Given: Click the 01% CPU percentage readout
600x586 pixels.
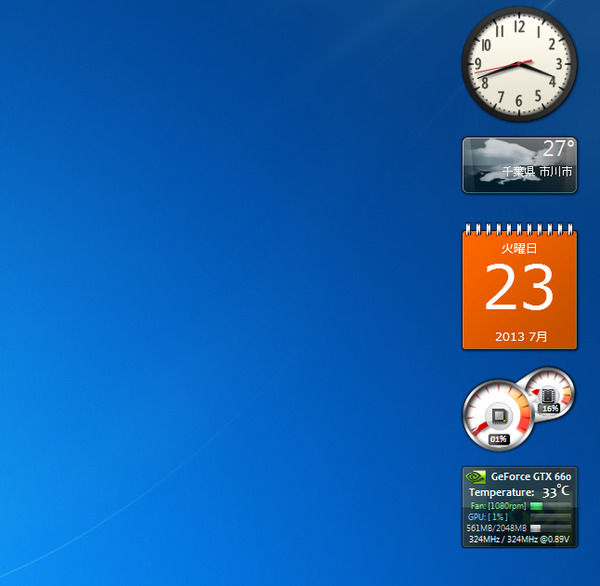Looking at the screenshot, I should pyautogui.click(x=498, y=439).
